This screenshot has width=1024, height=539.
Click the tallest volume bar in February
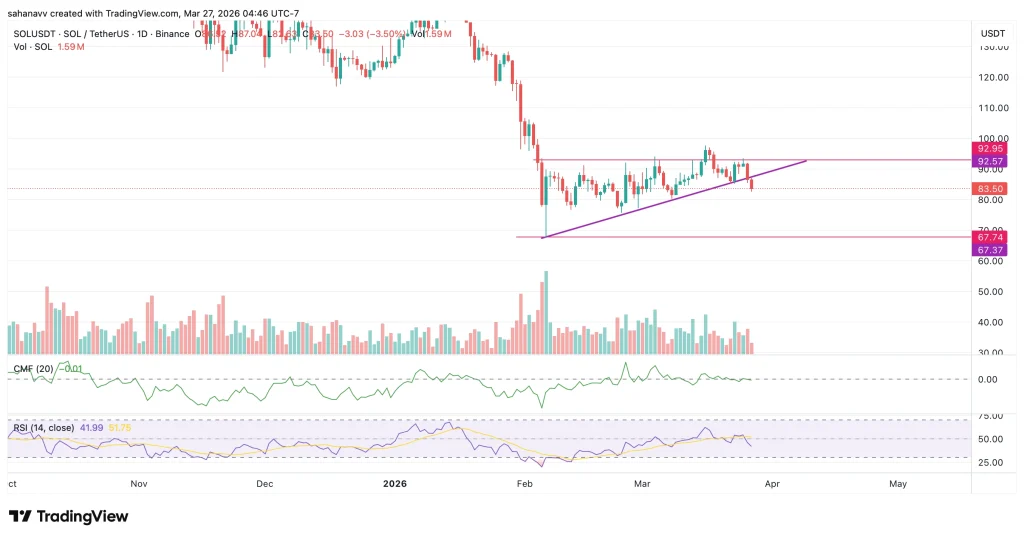coord(546,312)
